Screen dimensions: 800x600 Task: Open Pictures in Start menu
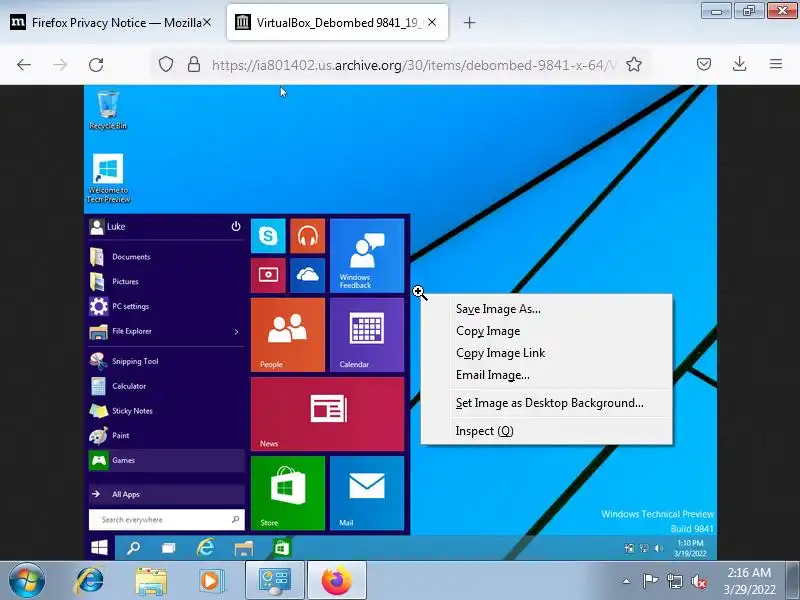tap(166, 281)
